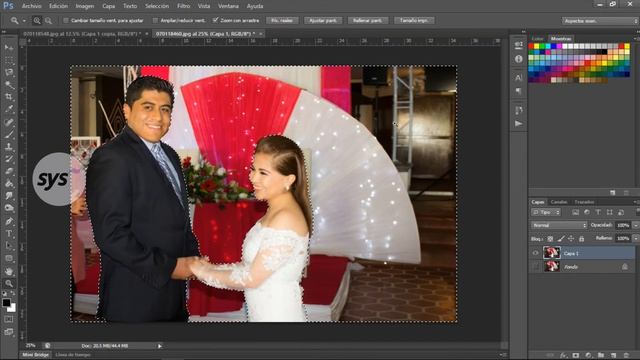Click new adjustment layer icon
The image size is (640, 360).
coord(588,356)
